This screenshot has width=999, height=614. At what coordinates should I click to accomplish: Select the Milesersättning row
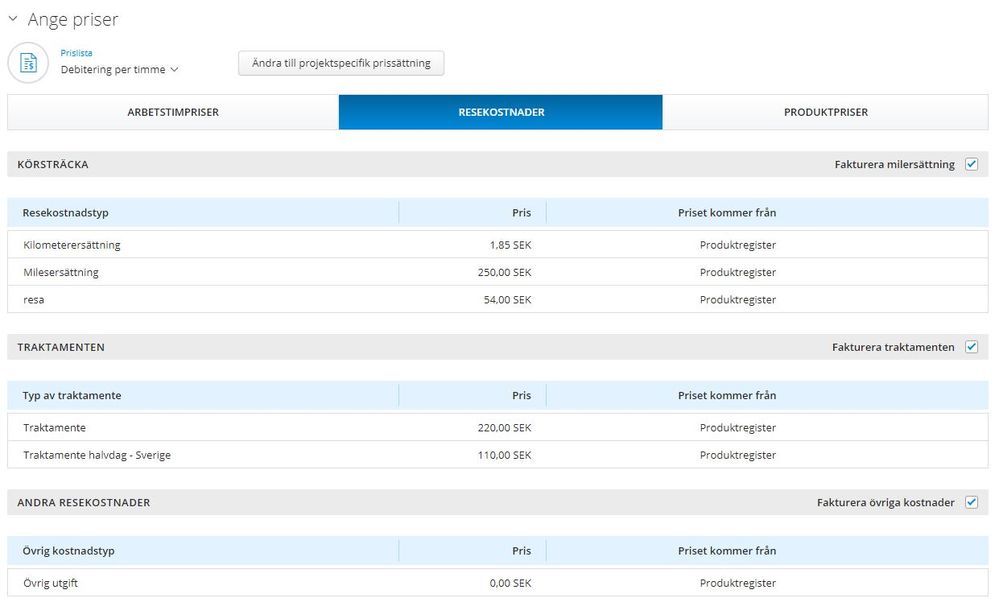(498, 272)
